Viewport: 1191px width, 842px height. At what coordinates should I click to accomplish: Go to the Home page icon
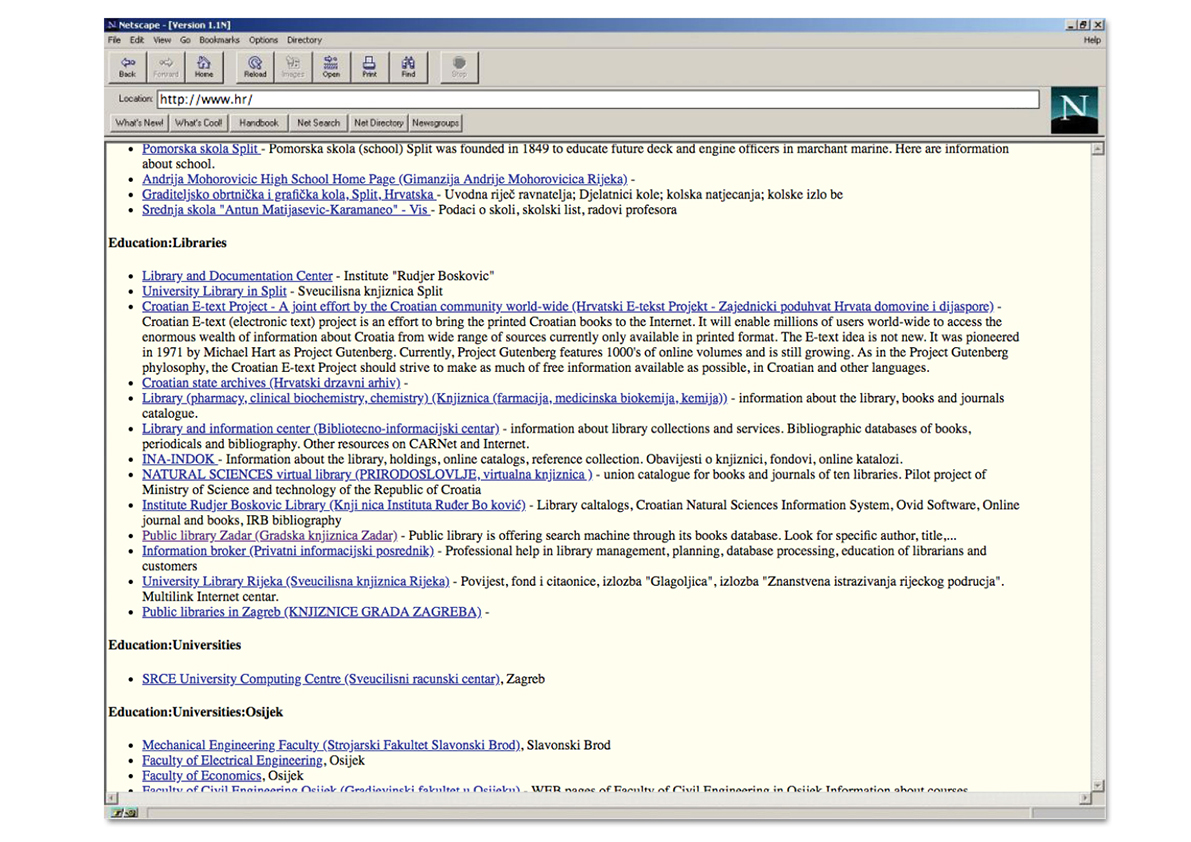(x=204, y=66)
